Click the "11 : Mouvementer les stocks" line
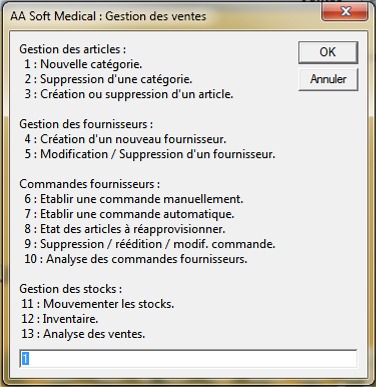376x387 pixels. [98, 304]
